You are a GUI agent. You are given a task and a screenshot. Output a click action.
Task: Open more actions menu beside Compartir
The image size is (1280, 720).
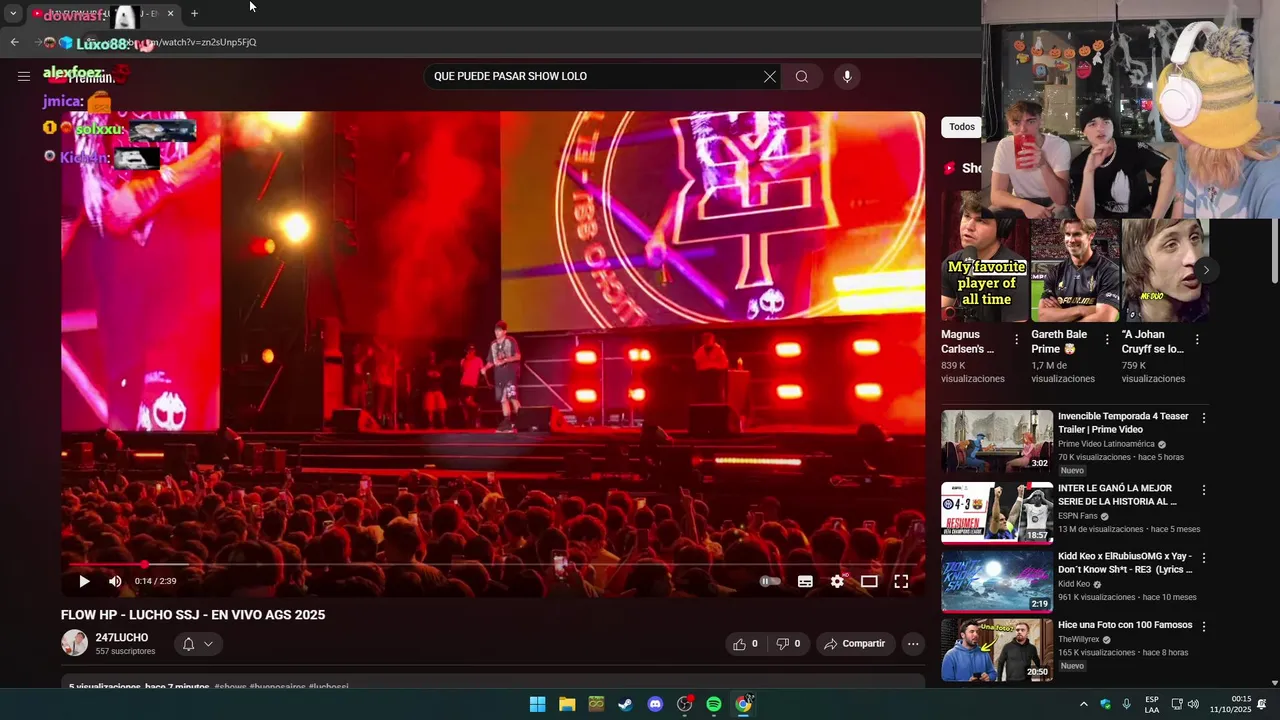point(913,644)
